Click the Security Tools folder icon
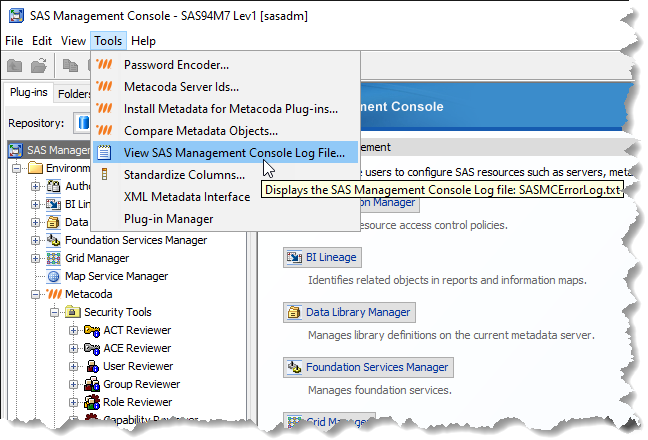This screenshot has height=440, width=648. [72, 312]
